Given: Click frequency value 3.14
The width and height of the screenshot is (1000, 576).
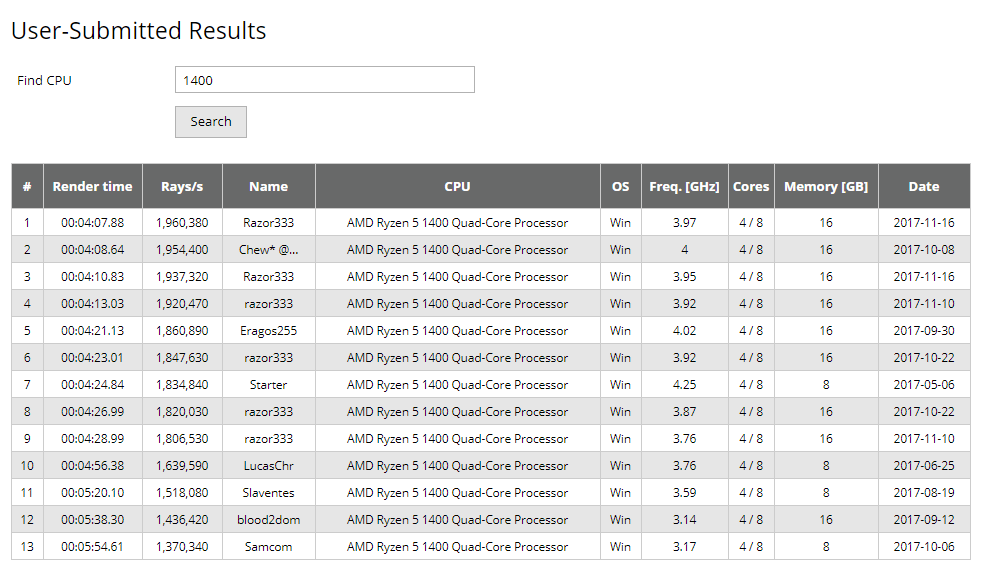Looking at the screenshot, I should click(x=684, y=520).
